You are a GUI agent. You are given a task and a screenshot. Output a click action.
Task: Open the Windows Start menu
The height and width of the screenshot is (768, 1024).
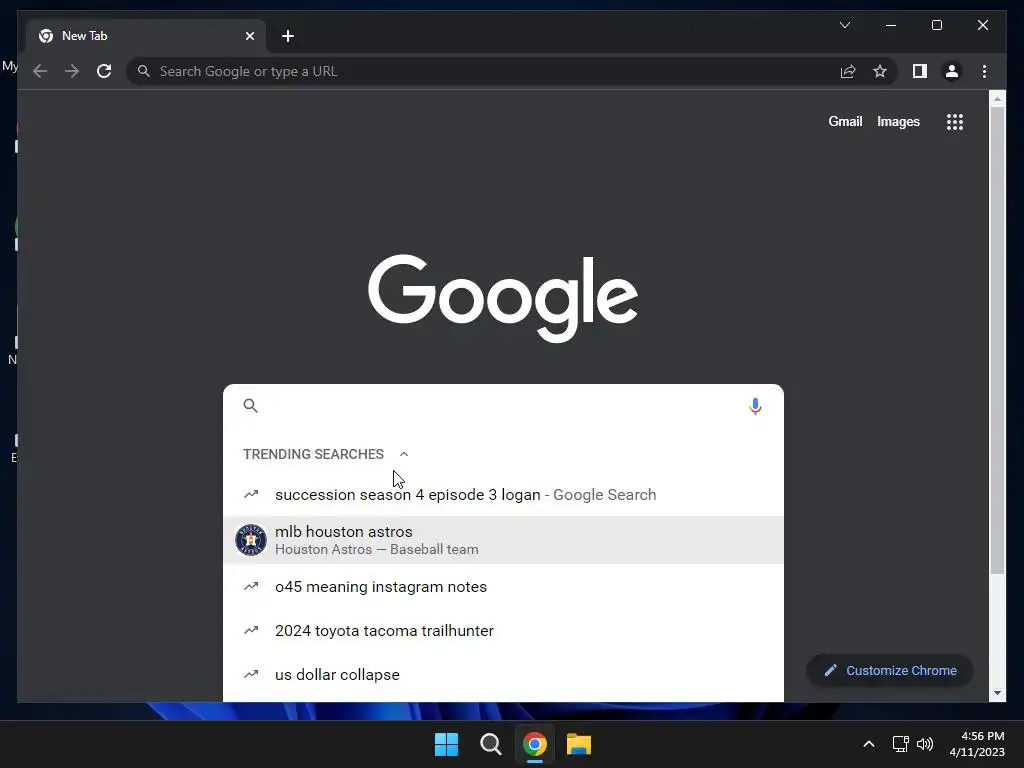(x=447, y=744)
